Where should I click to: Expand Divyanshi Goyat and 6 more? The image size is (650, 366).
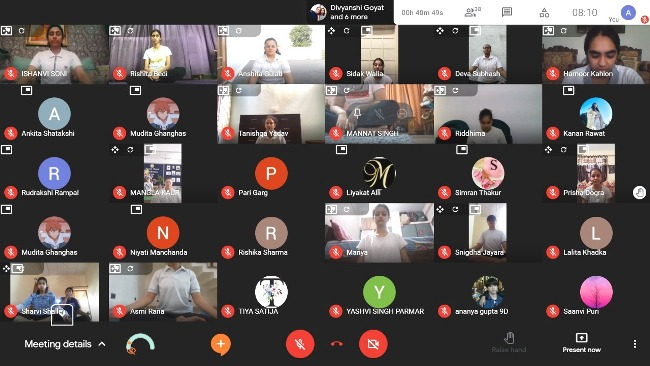click(x=350, y=12)
